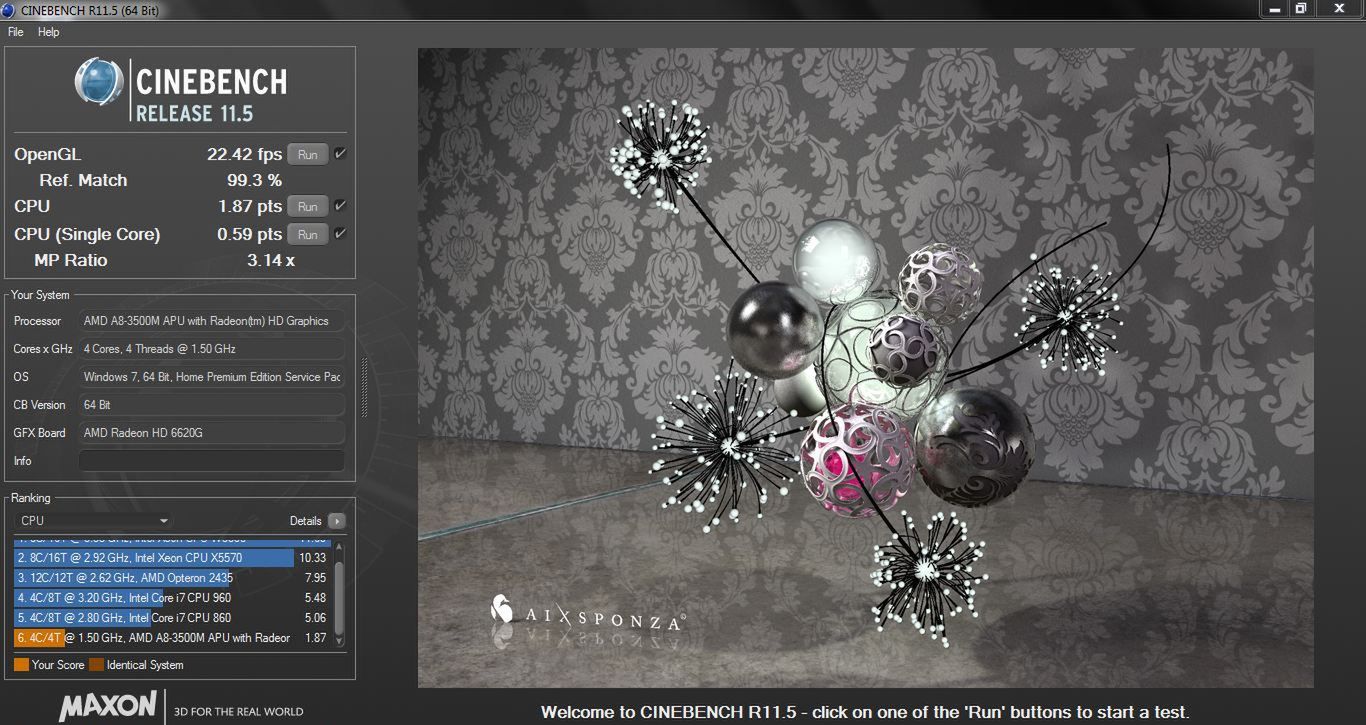Image resolution: width=1366 pixels, height=725 pixels.
Task: Click the Your Score orange swatch
Action: click(21, 665)
